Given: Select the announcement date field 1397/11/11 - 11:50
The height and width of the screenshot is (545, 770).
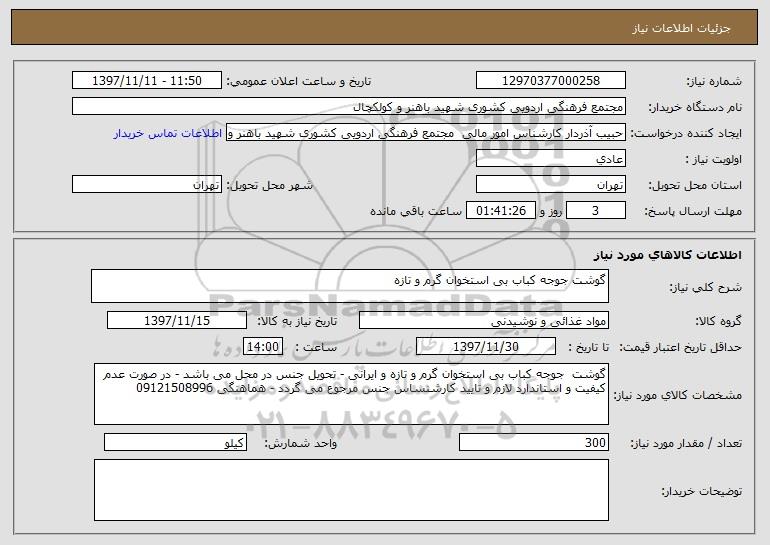Looking at the screenshot, I should [146, 81].
